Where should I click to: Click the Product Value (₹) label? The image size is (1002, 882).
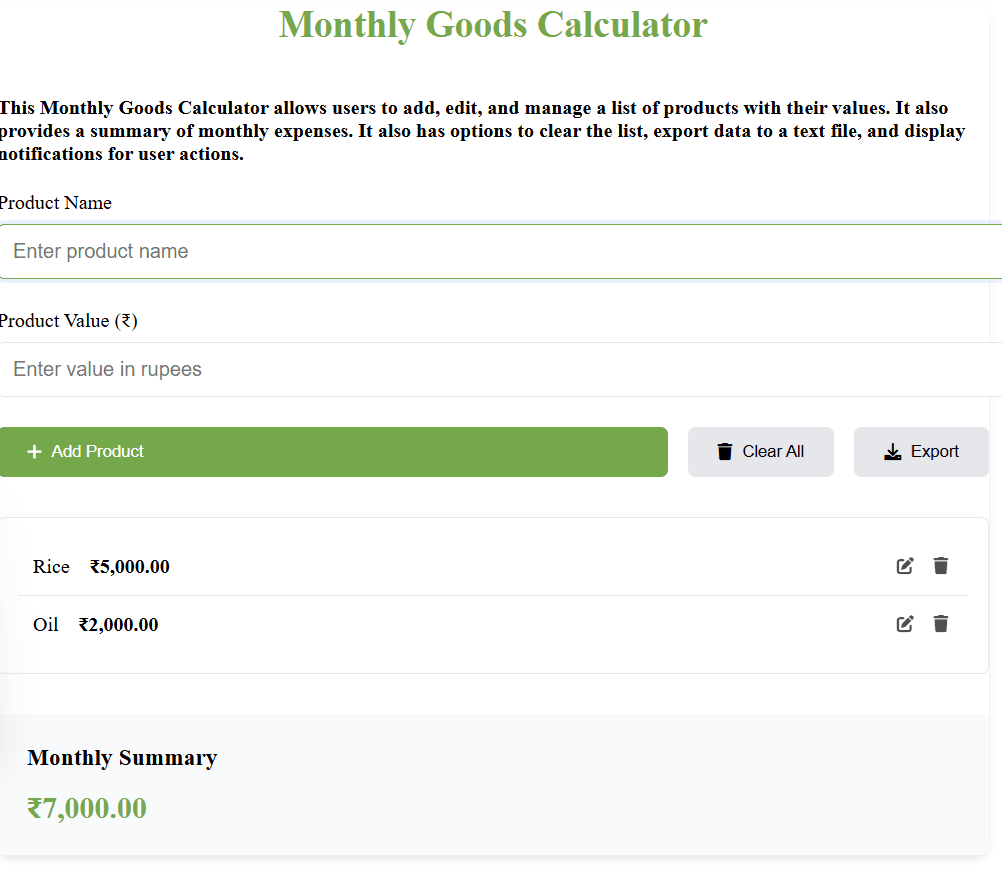pos(69,320)
